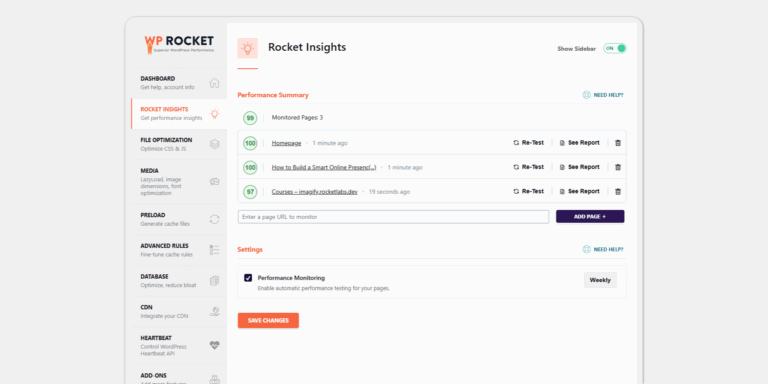This screenshot has width=768, height=384.
Task: Uncheck the Performance Monitoring checkbox
Action: (248, 278)
